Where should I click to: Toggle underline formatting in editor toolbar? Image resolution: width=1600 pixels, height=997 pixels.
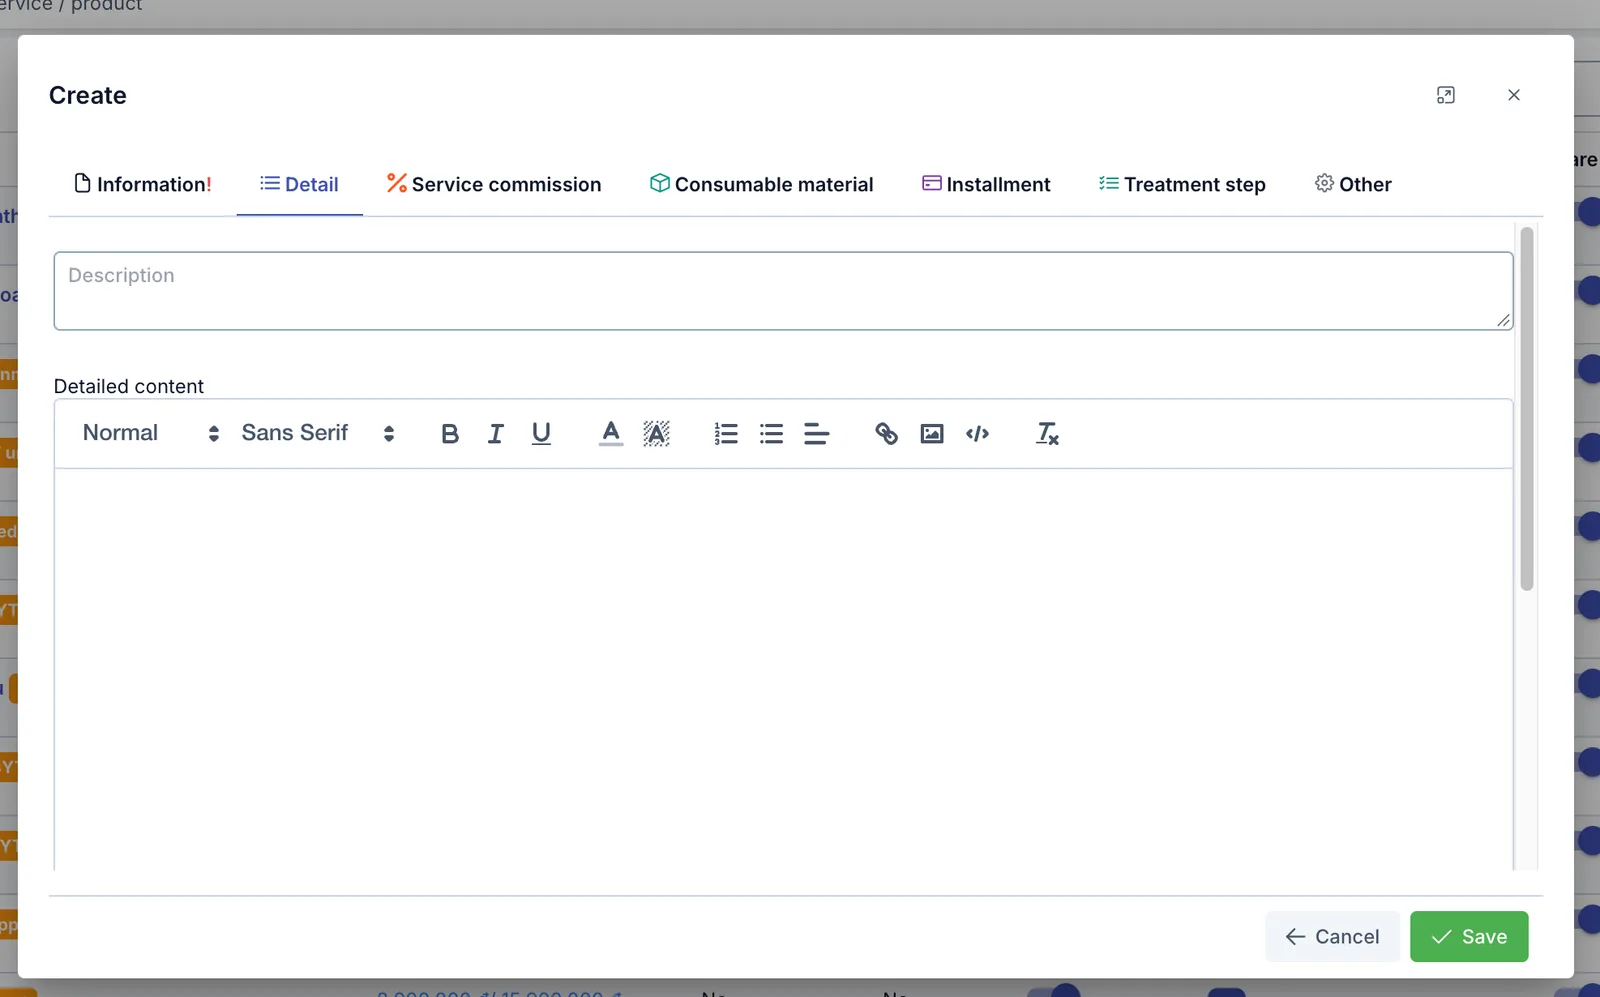point(541,434)
